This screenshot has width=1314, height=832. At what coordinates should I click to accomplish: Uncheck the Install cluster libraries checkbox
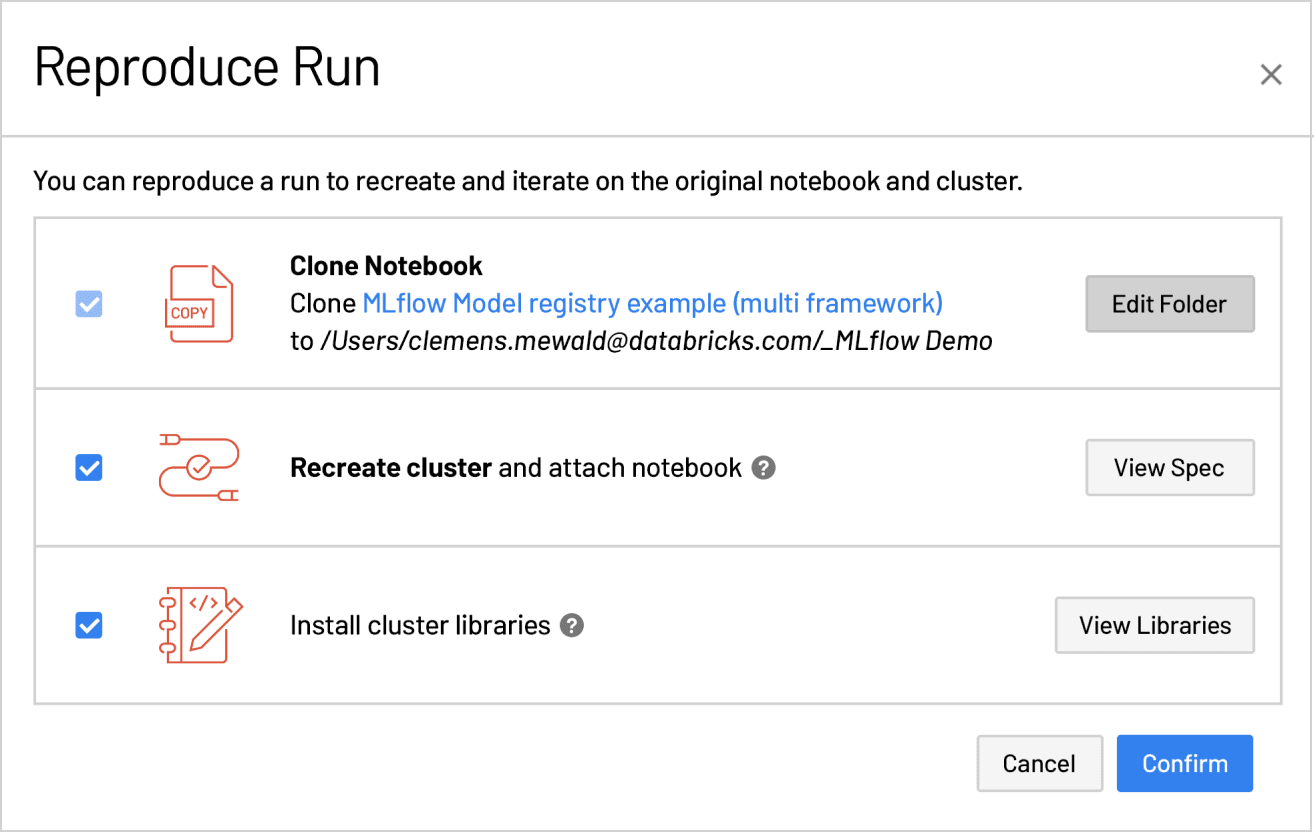[x=89, y=625]
